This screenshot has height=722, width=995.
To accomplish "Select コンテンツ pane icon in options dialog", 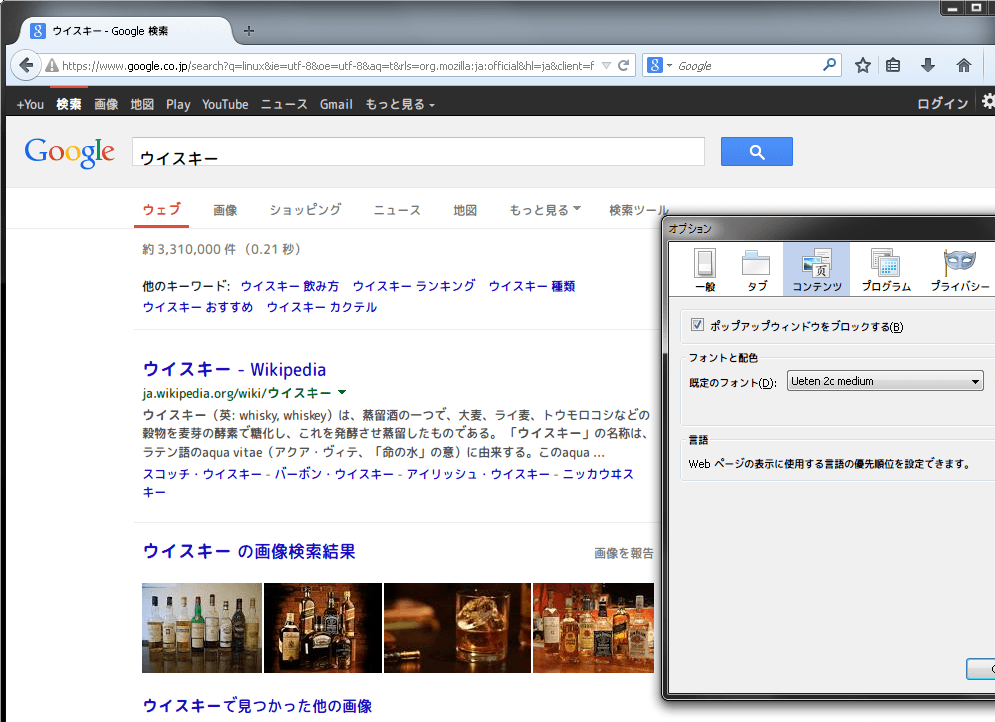I will coord(817,270).
